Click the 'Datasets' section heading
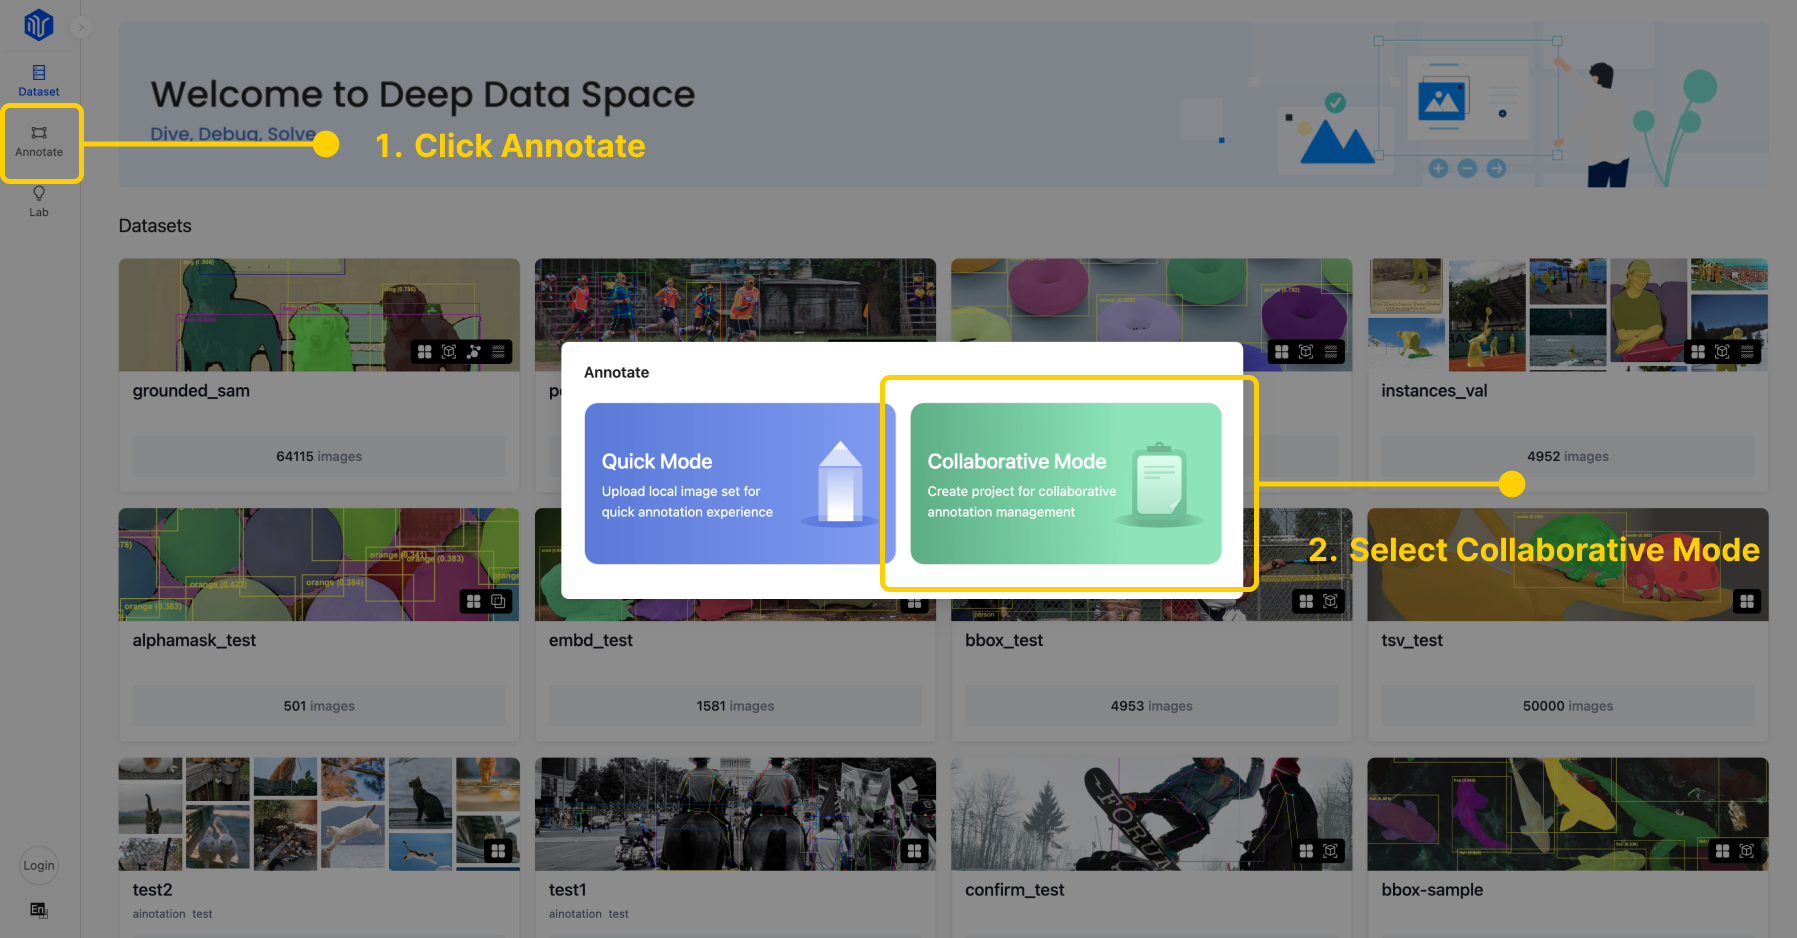This screenshot has width=1797, height=938. point(155,226)
